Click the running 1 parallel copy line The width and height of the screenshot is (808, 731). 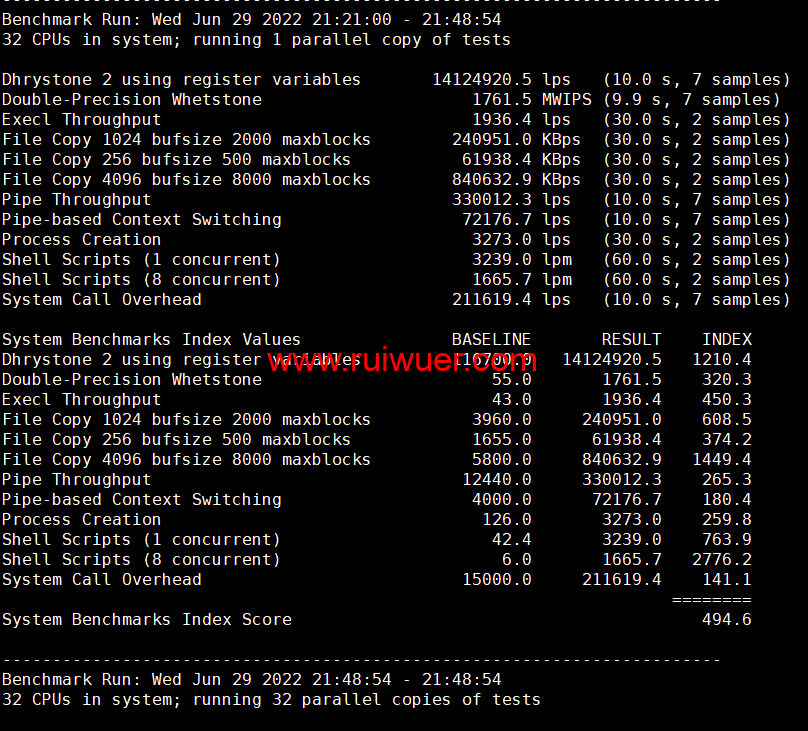click(256, 40)
